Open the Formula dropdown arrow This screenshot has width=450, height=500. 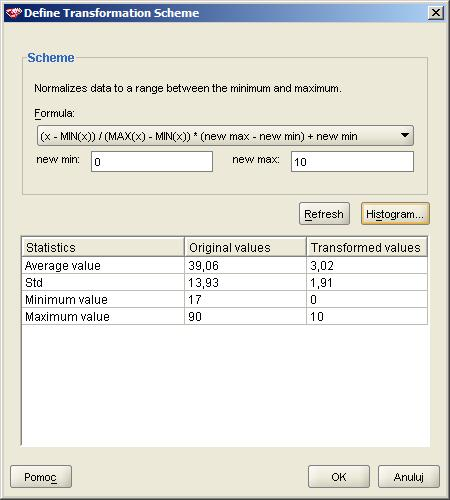click(405, 135)
